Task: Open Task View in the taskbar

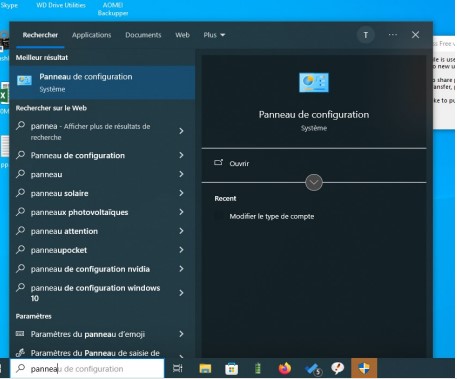Action: coord(178,368)
